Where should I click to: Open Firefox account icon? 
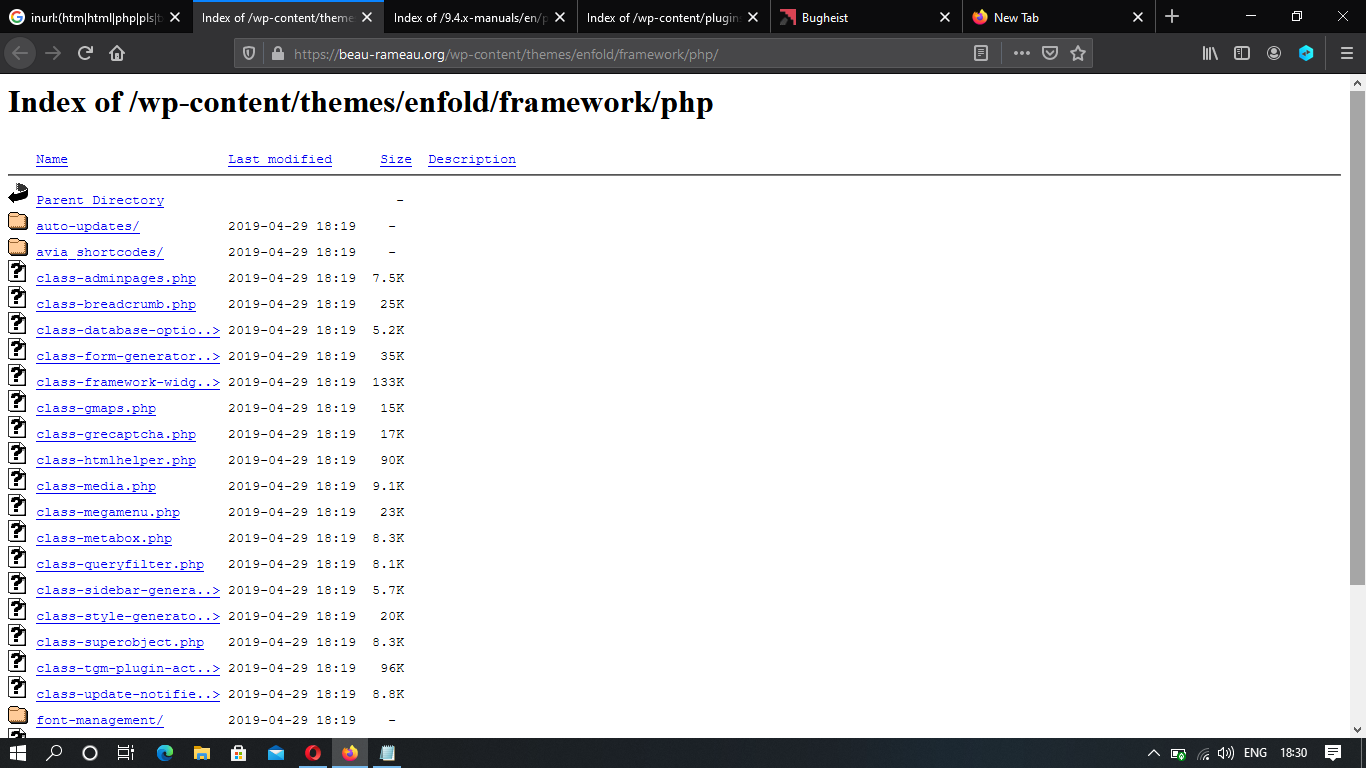pos(1274,54)
